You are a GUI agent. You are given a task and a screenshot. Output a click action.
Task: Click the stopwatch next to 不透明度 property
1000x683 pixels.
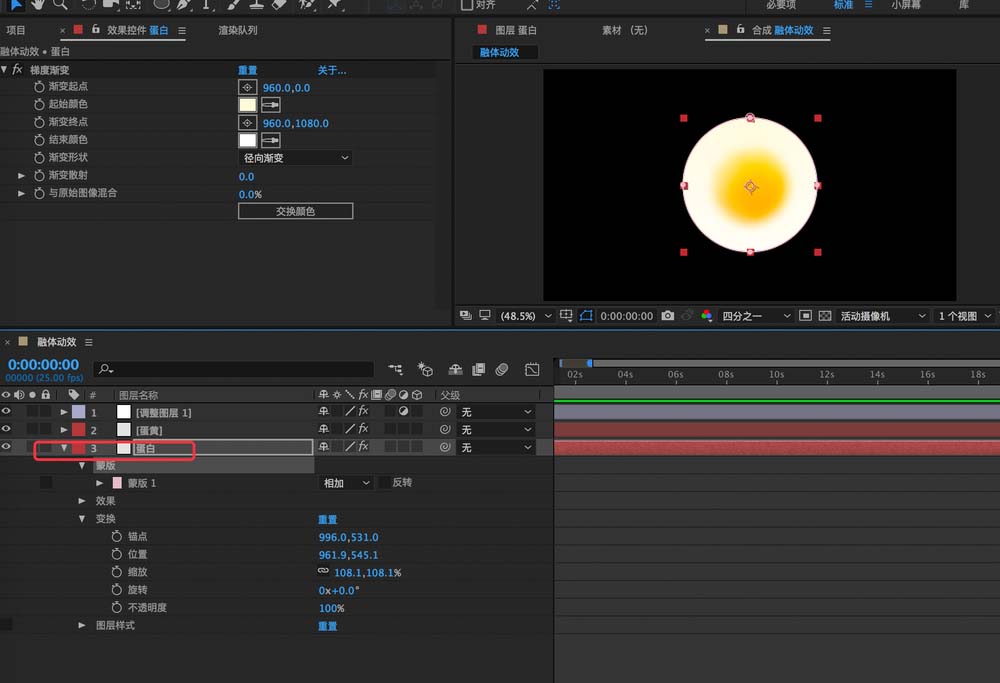click(116, 608)
